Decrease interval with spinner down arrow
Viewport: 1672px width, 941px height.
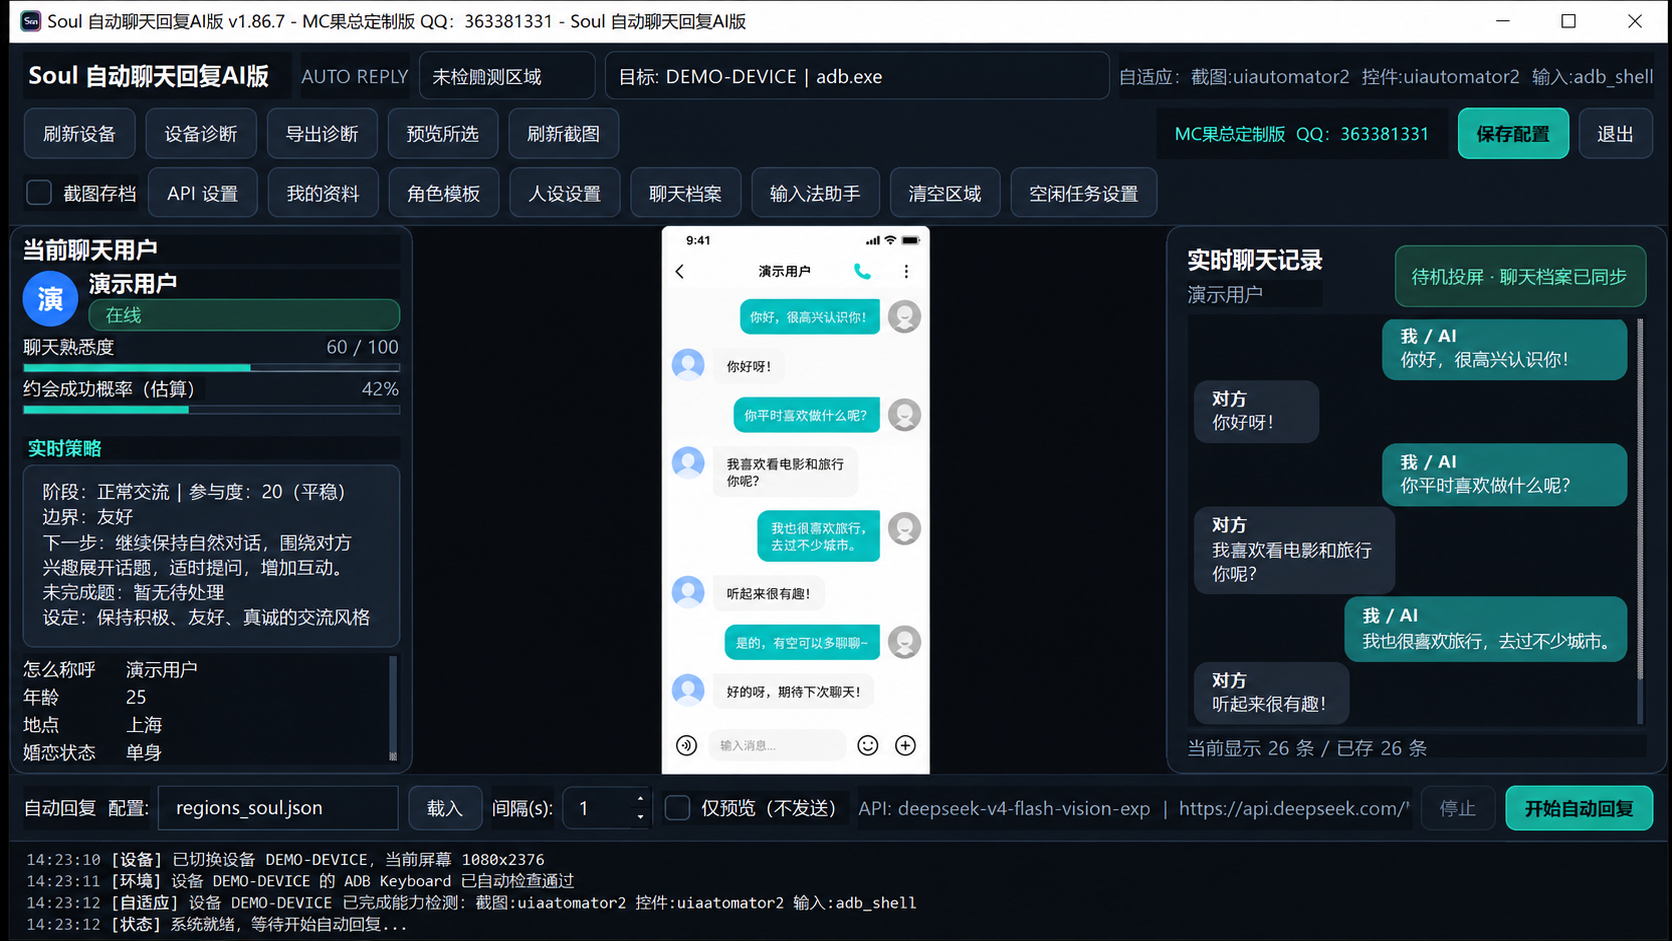640,817
